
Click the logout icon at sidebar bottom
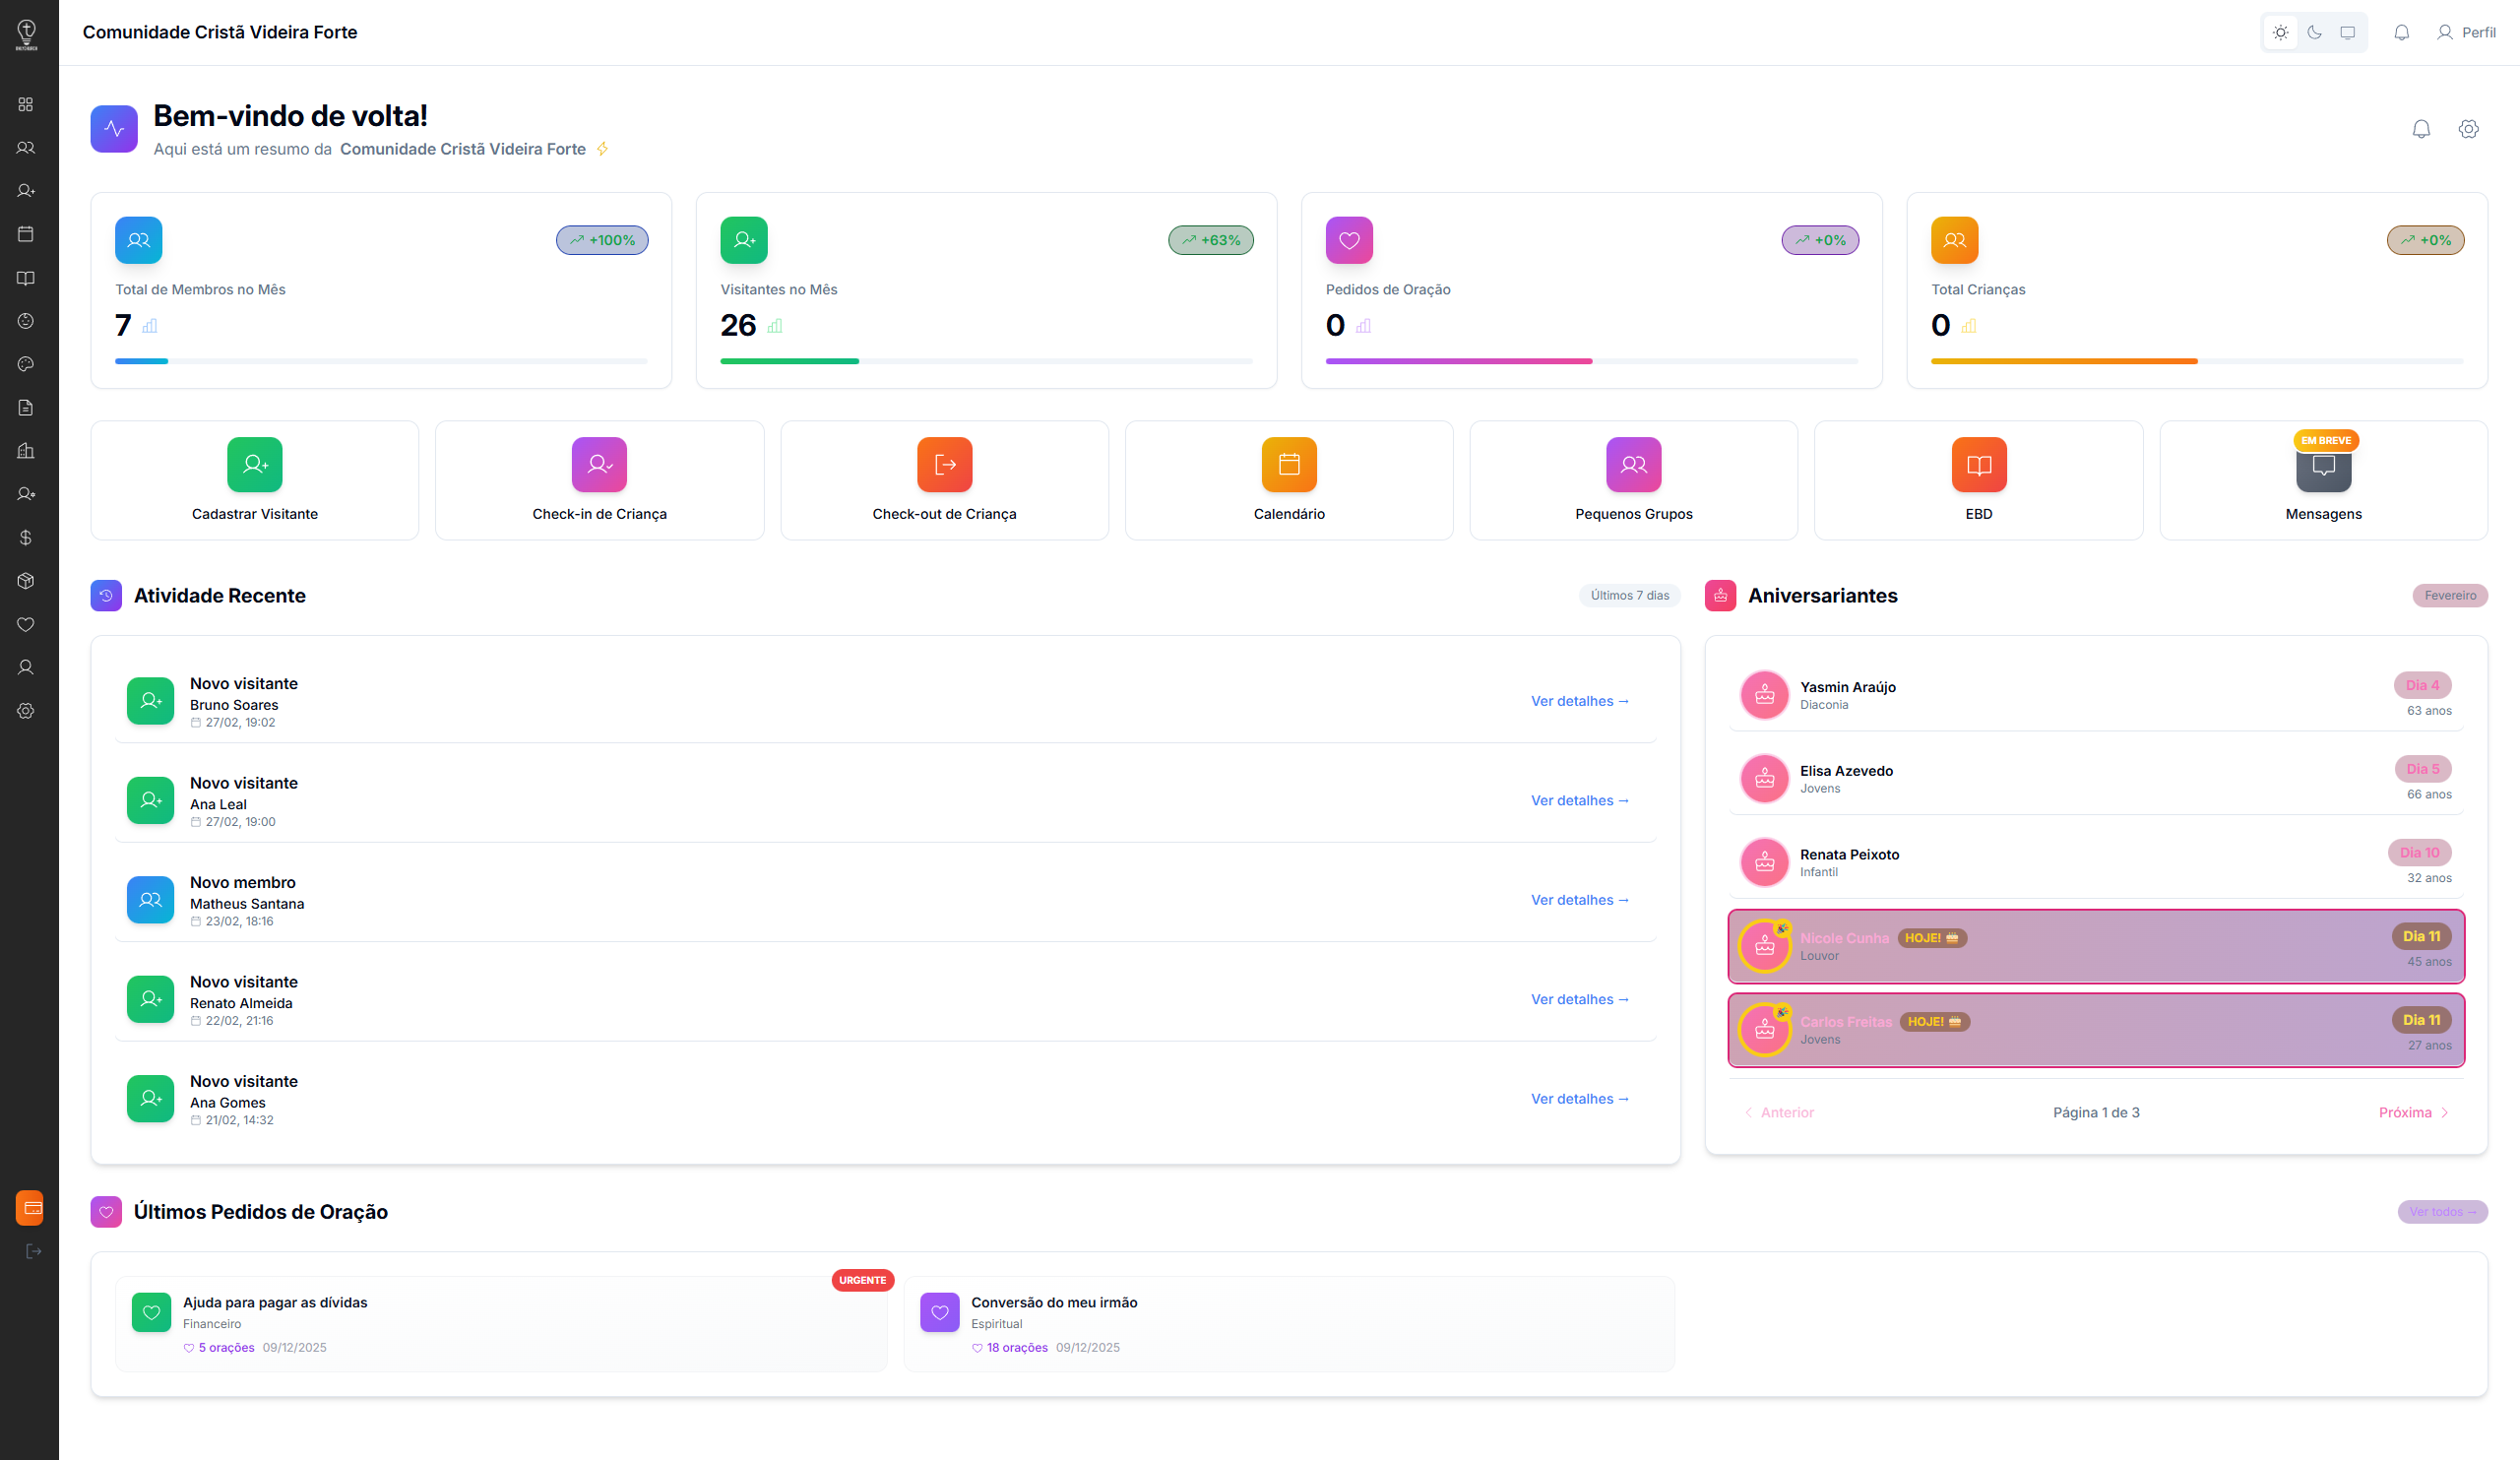pos(33,1251)
